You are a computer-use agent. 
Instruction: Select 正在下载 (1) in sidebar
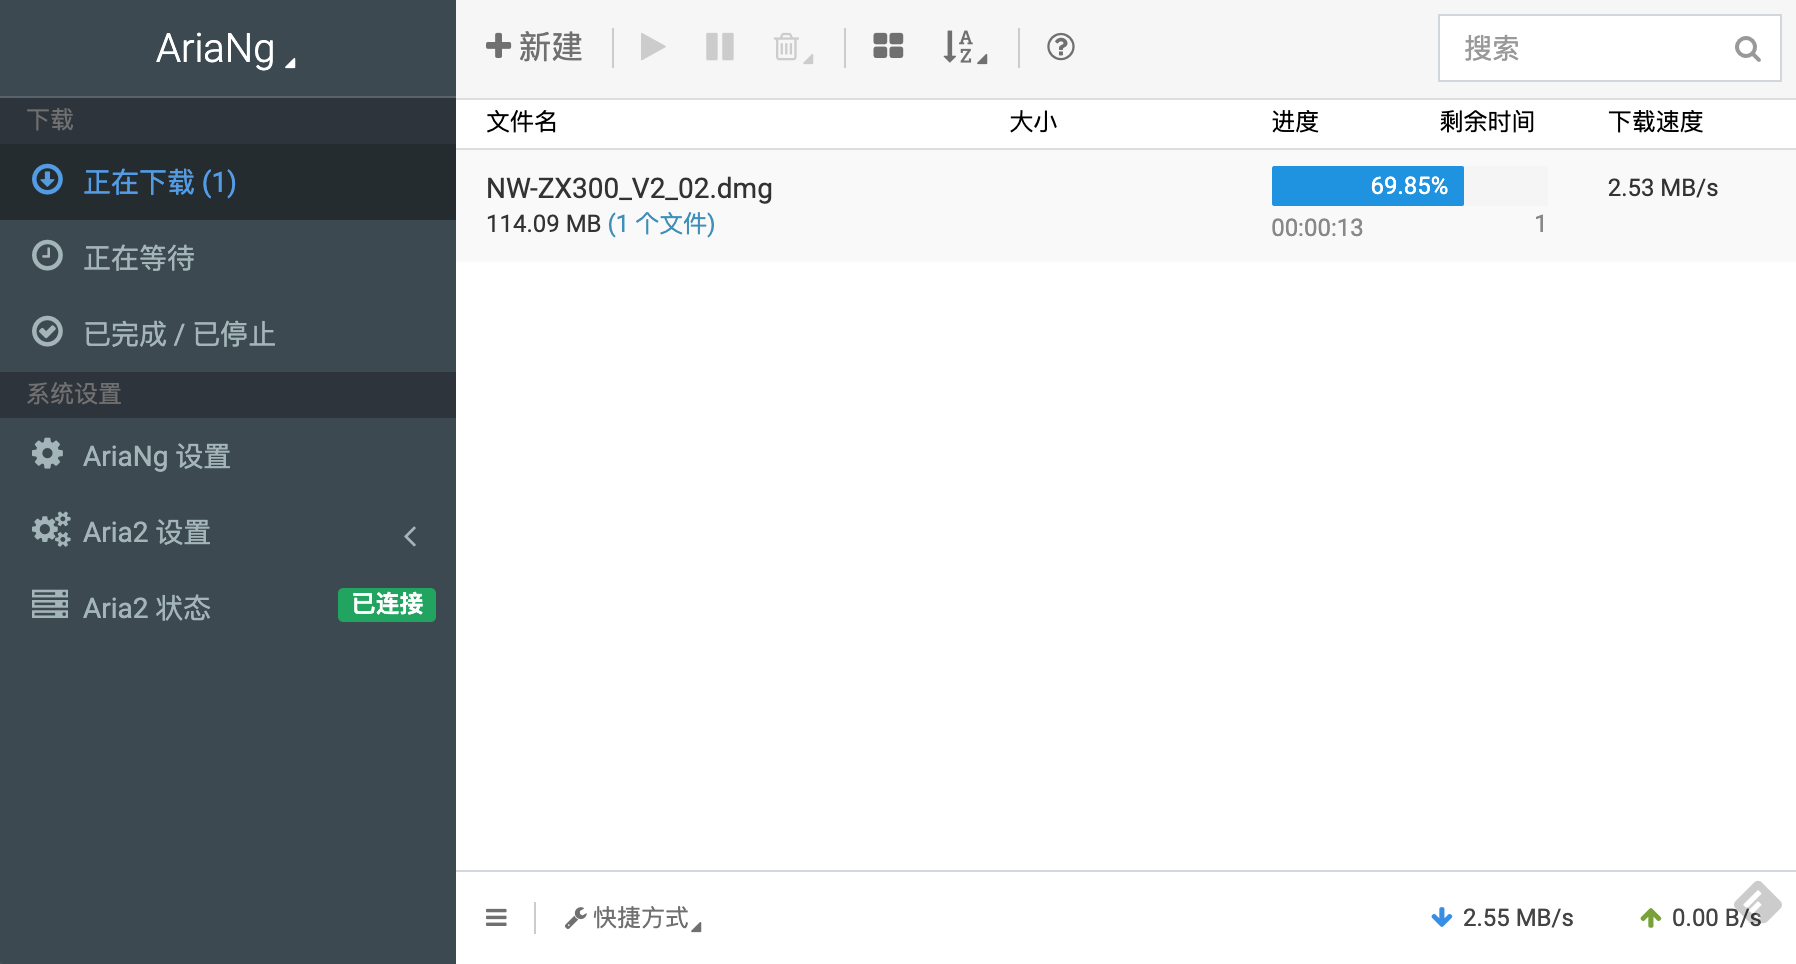[x=228, y=182]
